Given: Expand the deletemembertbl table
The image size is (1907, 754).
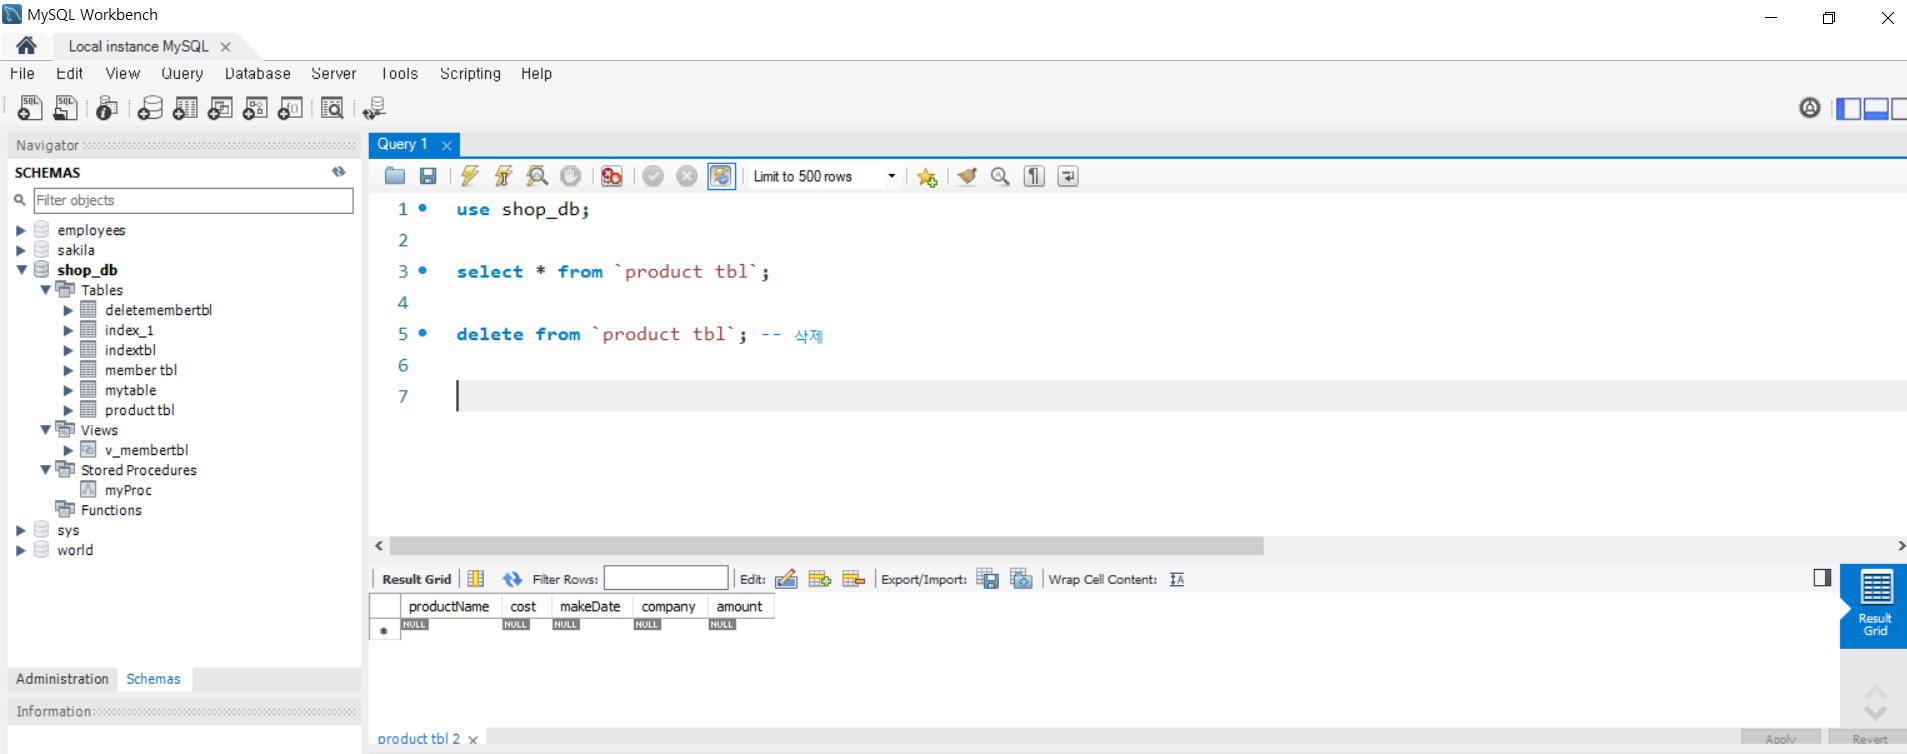Looking at the screenshot, I should click(68, 310).
